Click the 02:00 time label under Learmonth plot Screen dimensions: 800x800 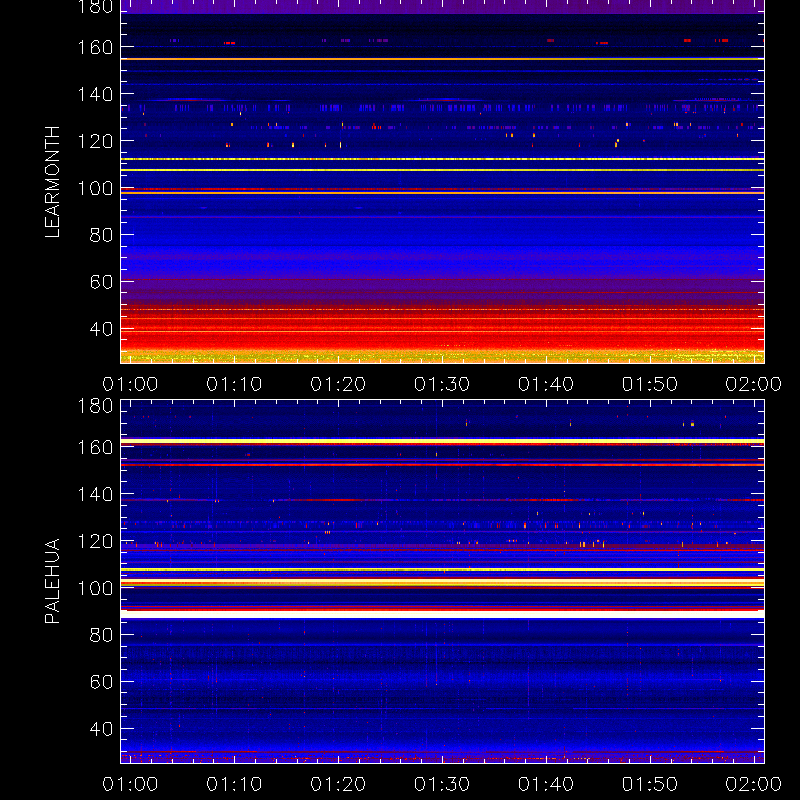coord(754,384)
